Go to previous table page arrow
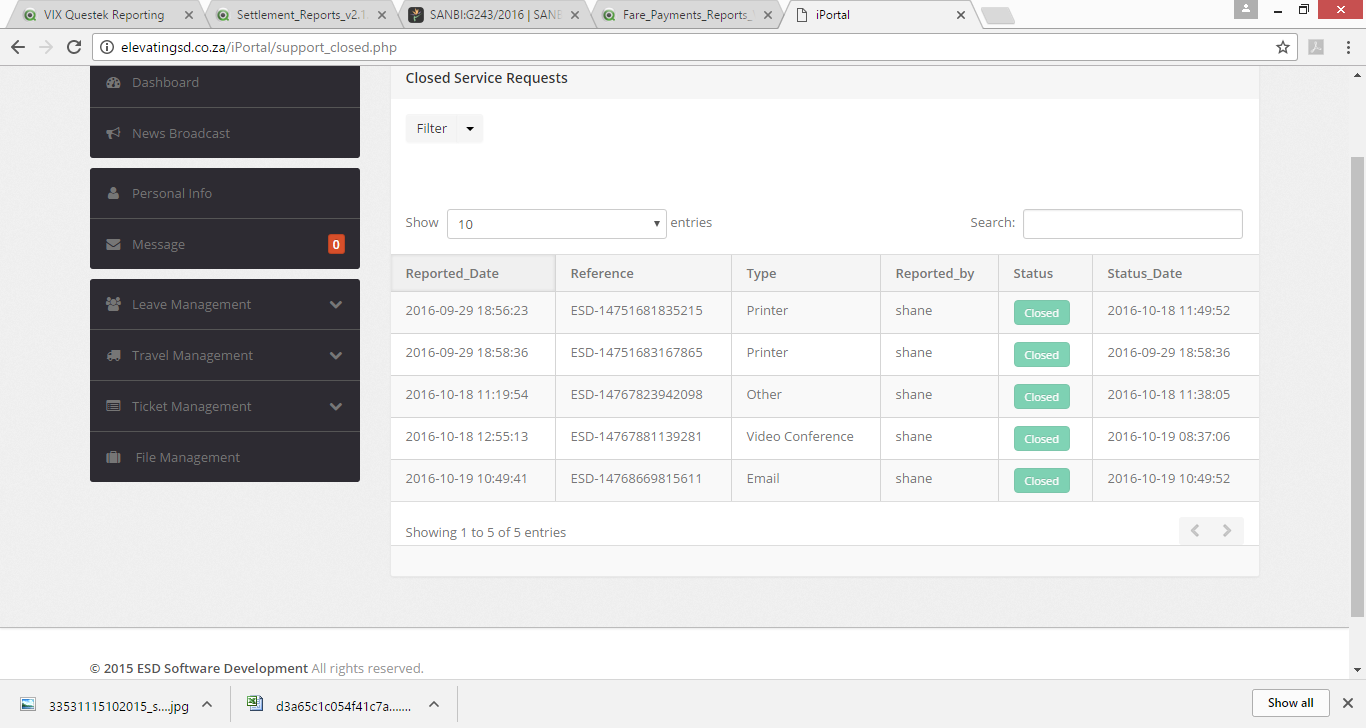1366x728 pixels. click(1195, 531)
